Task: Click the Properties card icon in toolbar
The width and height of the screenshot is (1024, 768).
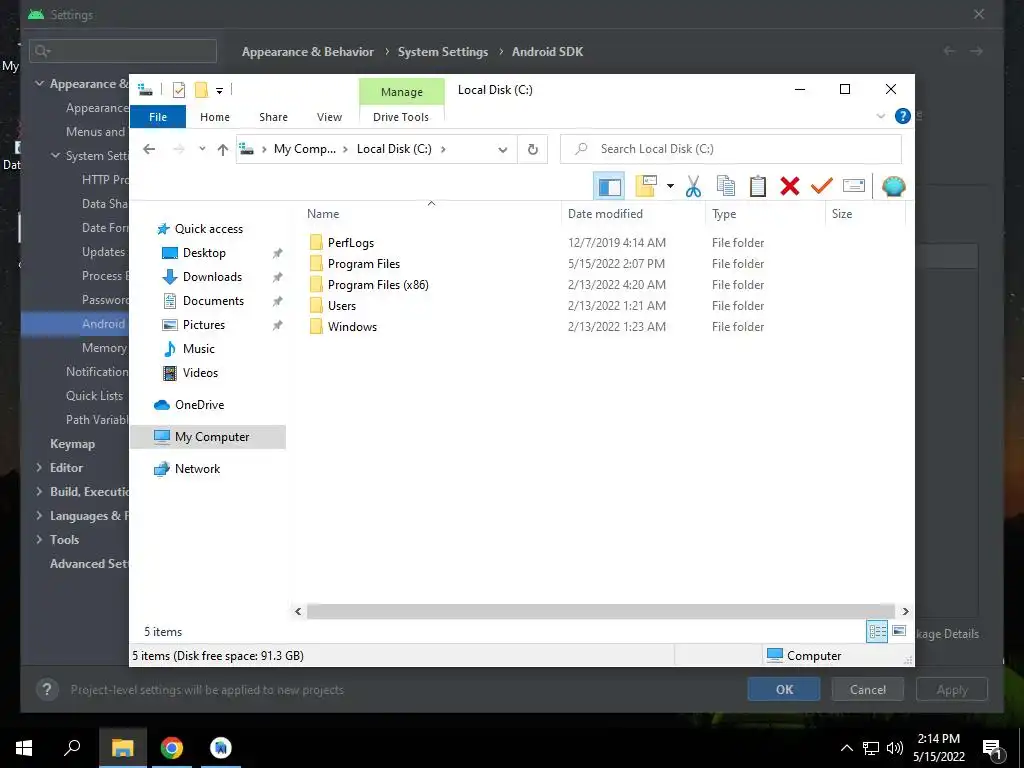Action: [x=854, y=186]
